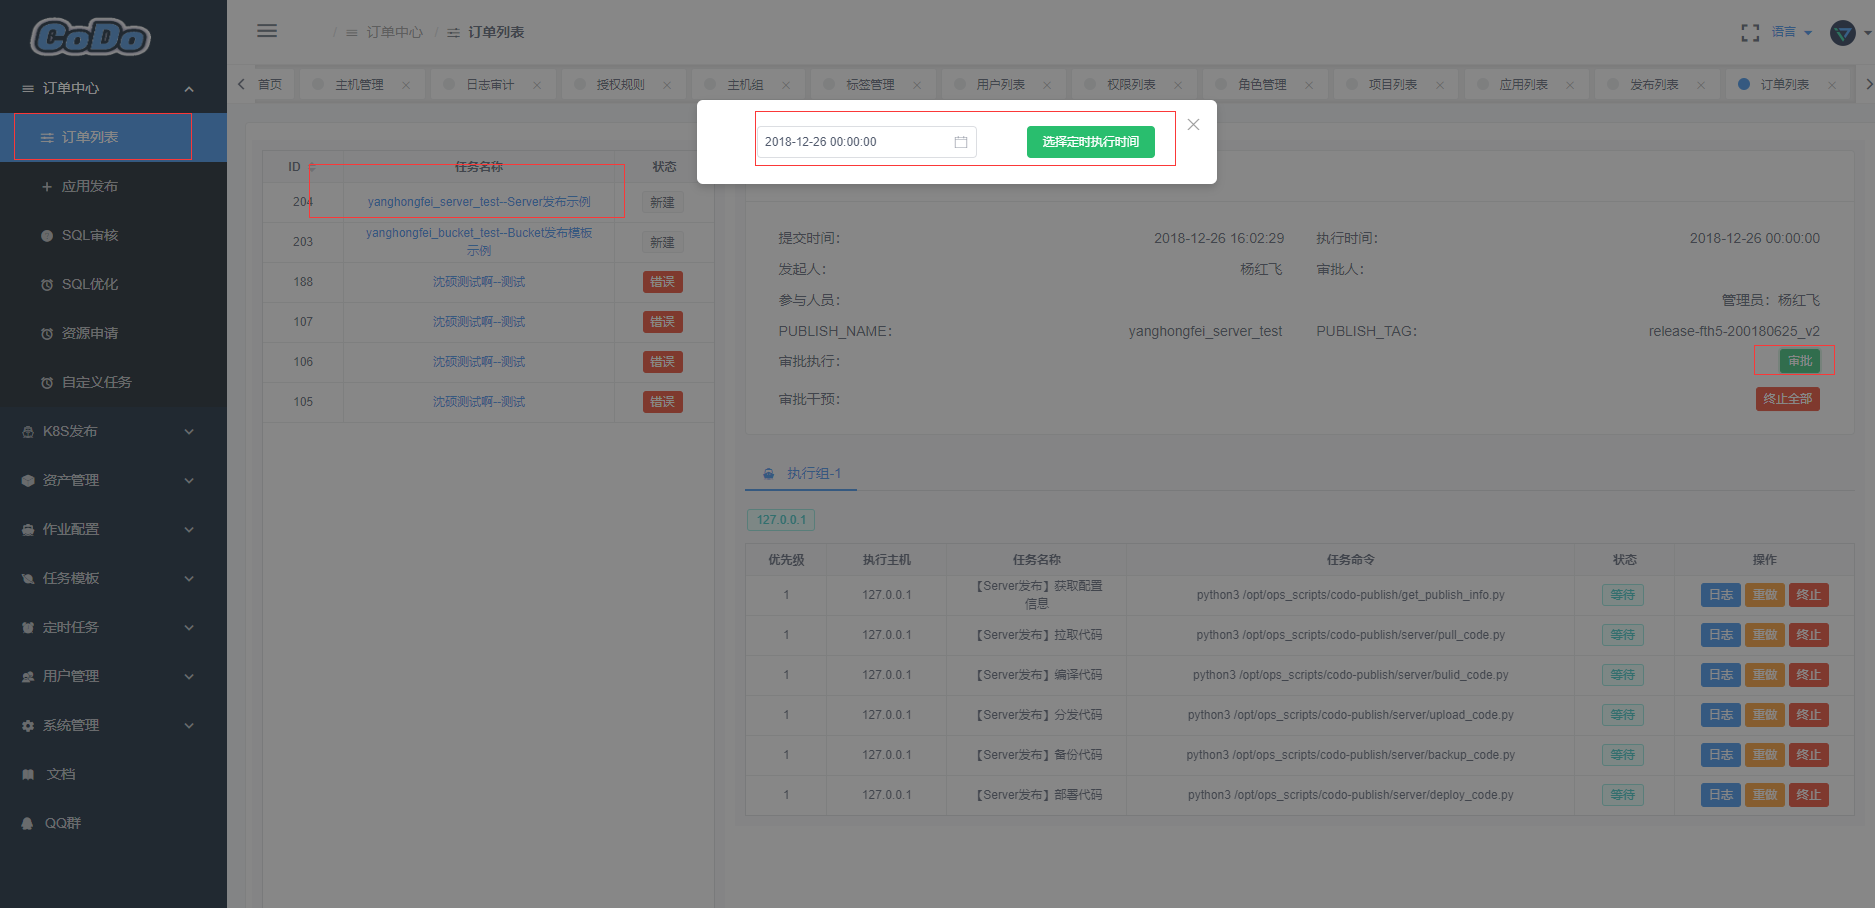
Task: Close the 标签管理 tab
Action: click(x=917, y=85)
